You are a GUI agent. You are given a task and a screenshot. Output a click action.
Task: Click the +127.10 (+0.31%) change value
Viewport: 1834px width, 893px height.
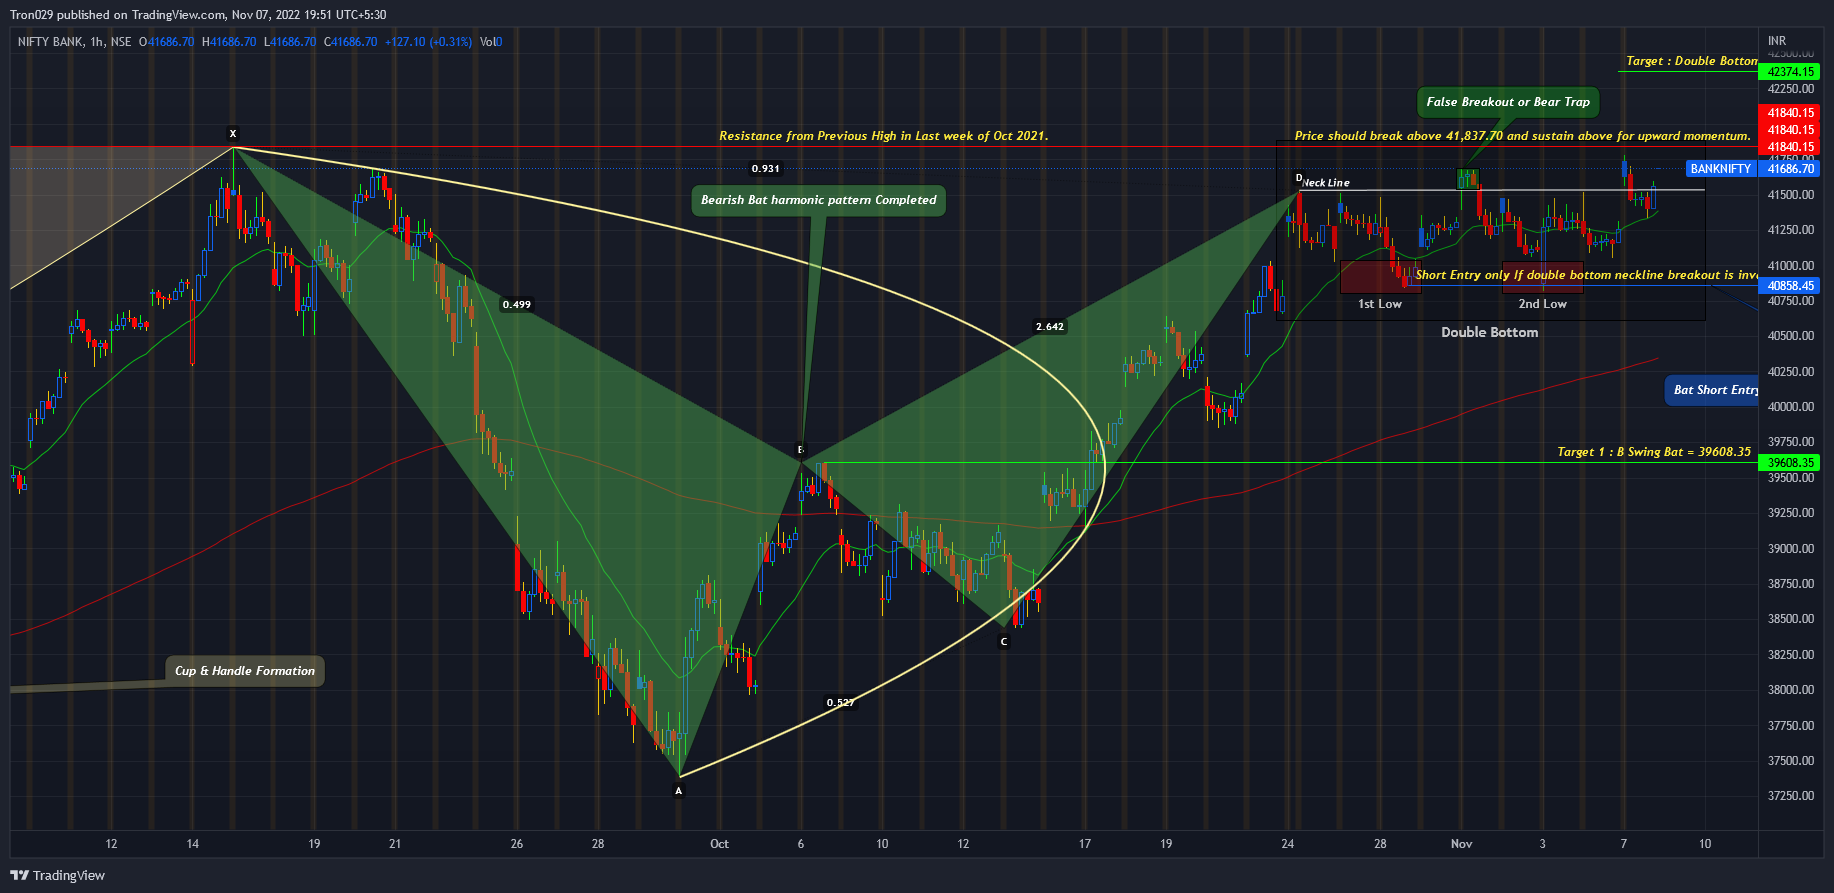tap(428, 42)
